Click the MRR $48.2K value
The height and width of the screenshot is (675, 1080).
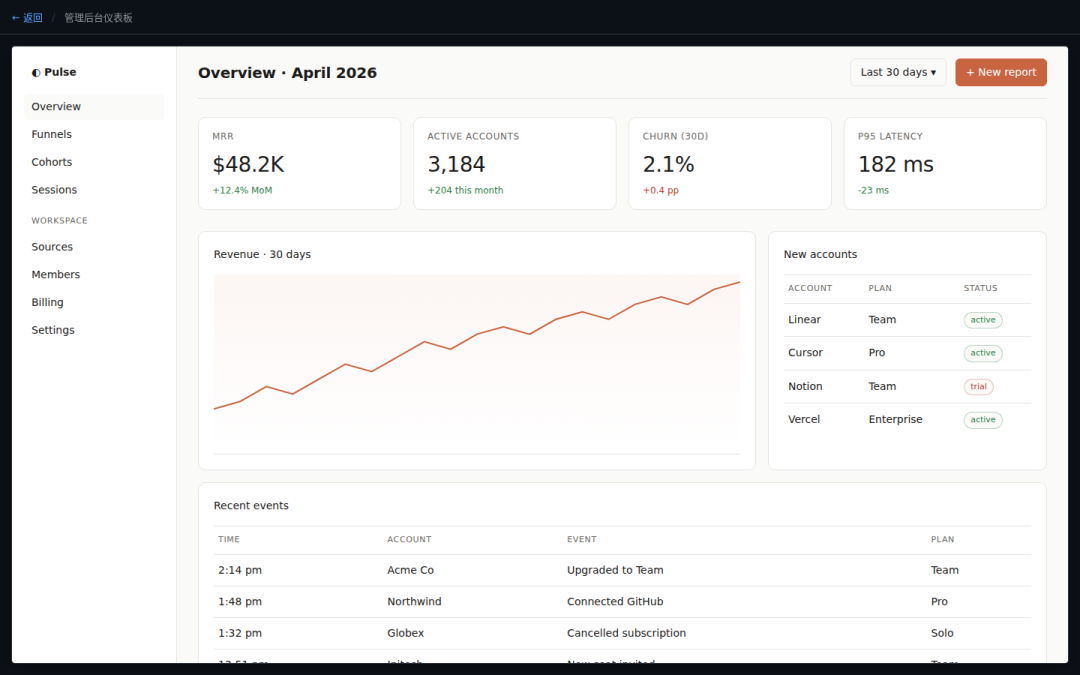[x=248, y=165]
